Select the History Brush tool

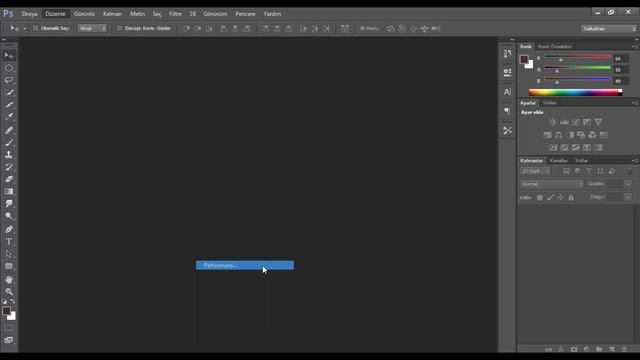click(x=9, y=167)
